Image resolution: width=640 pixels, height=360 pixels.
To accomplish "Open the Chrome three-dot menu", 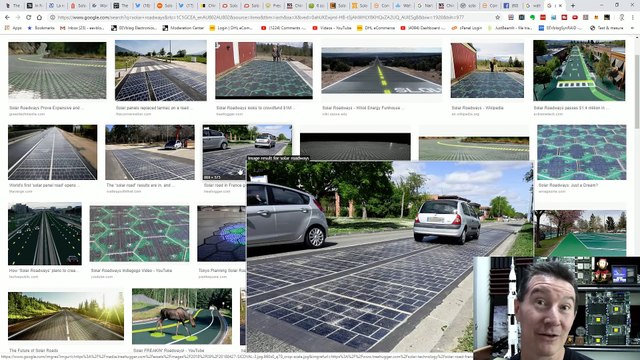I will click(632, 18).
